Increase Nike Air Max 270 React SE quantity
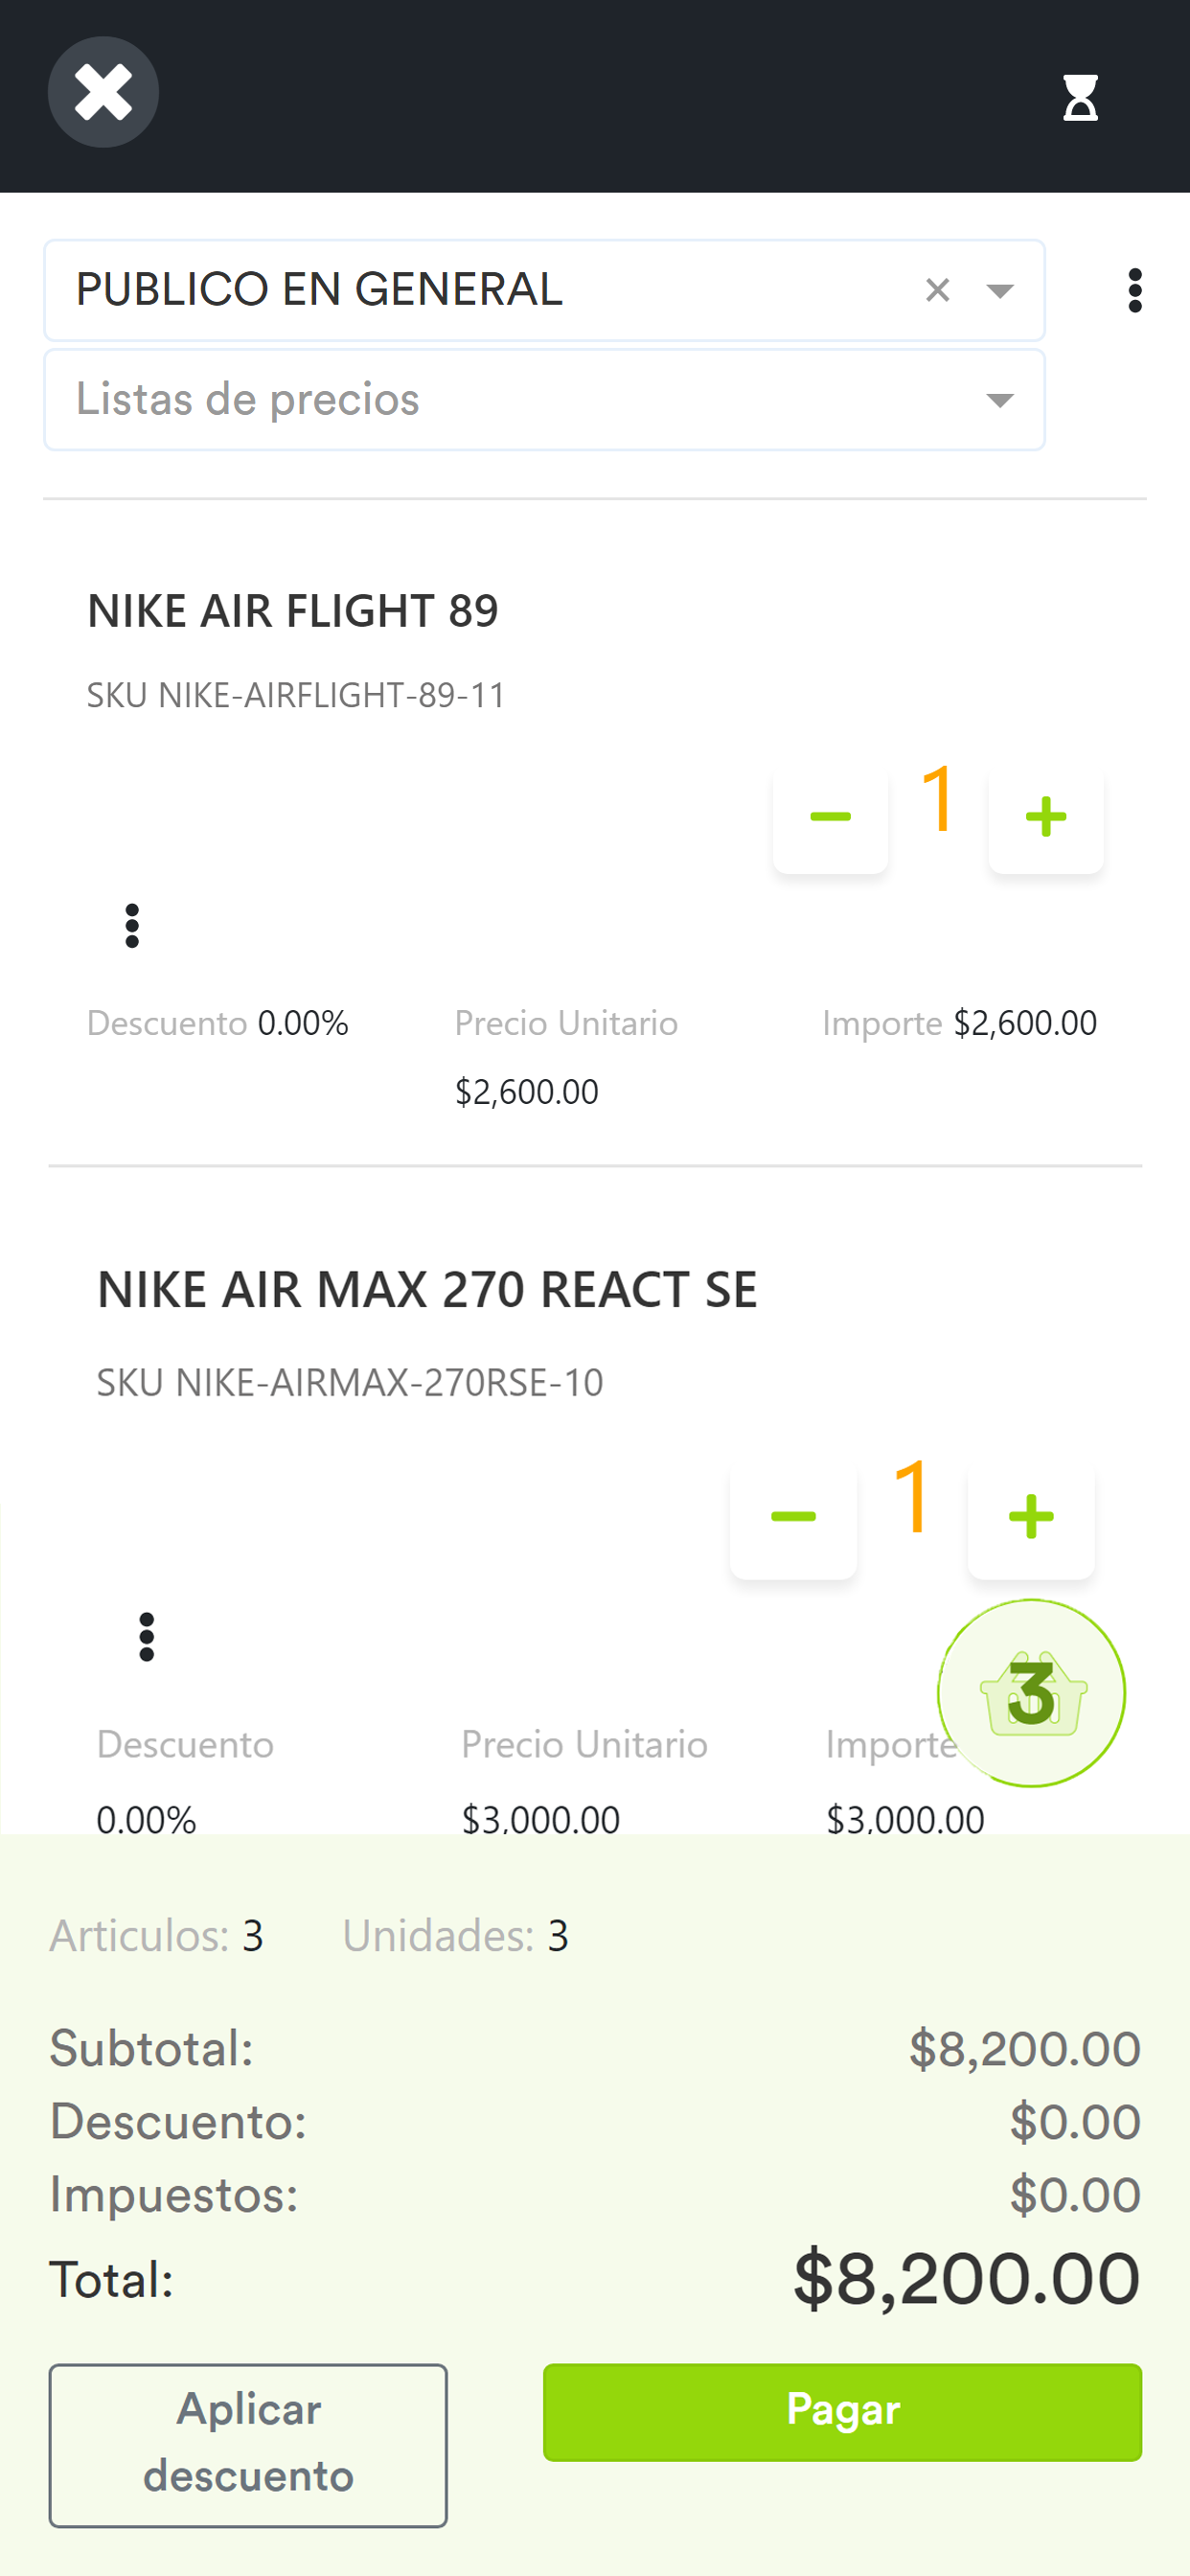The image size is (1190, 2576). [x=1031, y=1517]
